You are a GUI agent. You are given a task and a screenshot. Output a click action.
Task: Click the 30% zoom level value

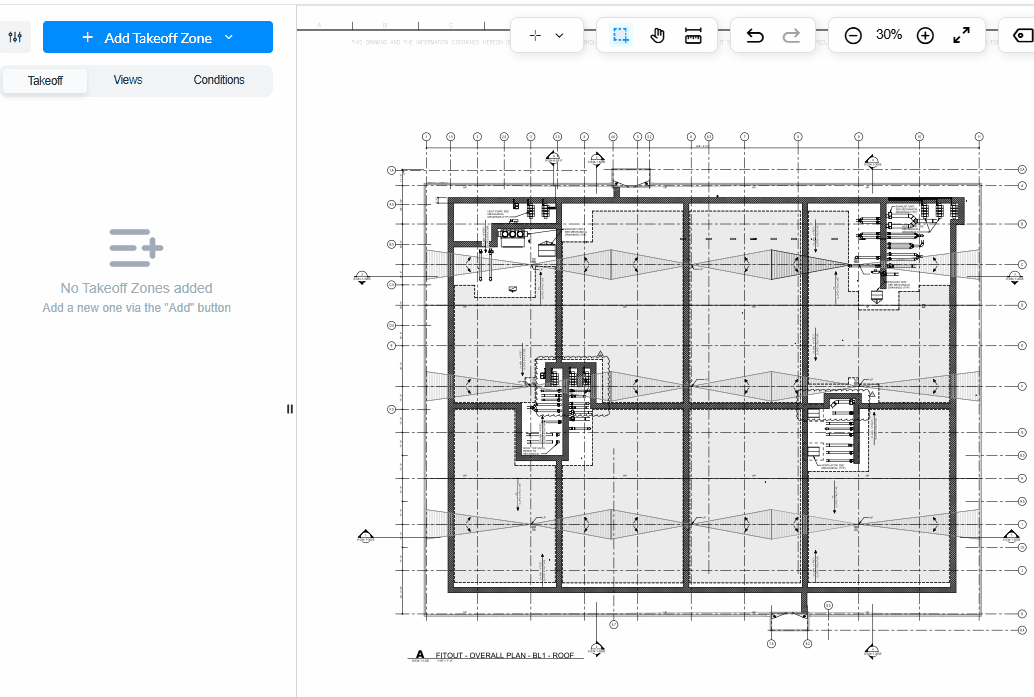click(889, 35)
